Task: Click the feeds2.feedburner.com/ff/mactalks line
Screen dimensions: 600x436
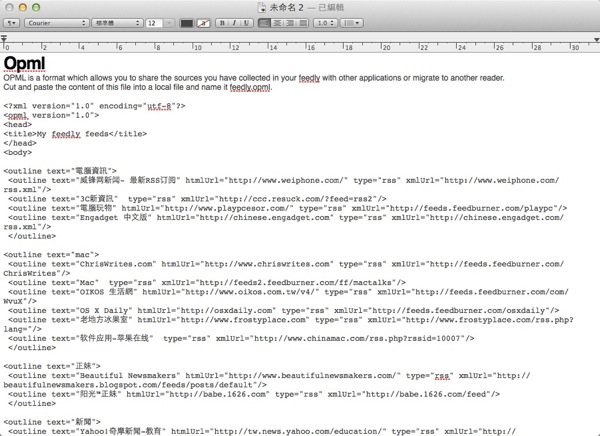Action: (207, 283)
